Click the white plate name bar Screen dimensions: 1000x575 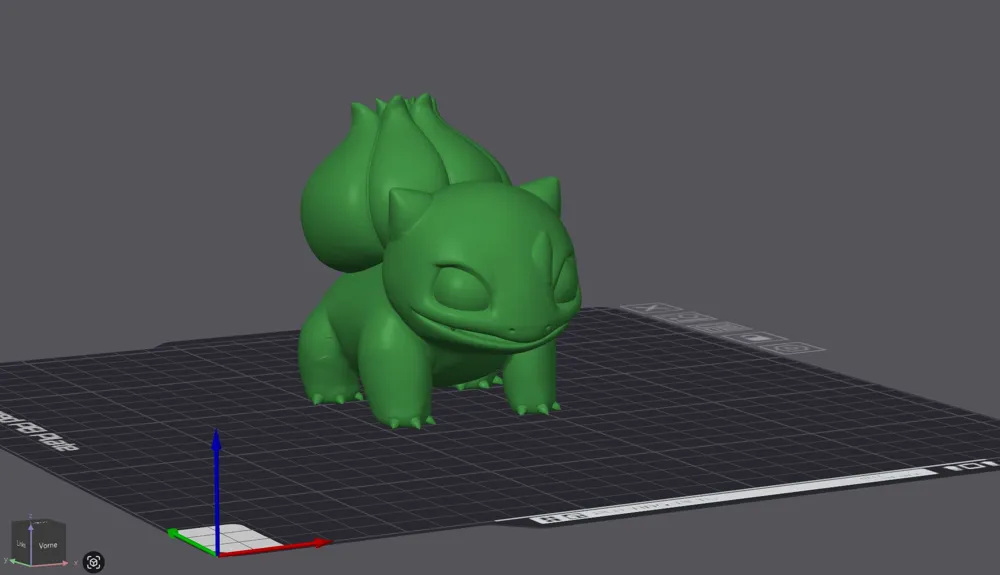(733, 495)
